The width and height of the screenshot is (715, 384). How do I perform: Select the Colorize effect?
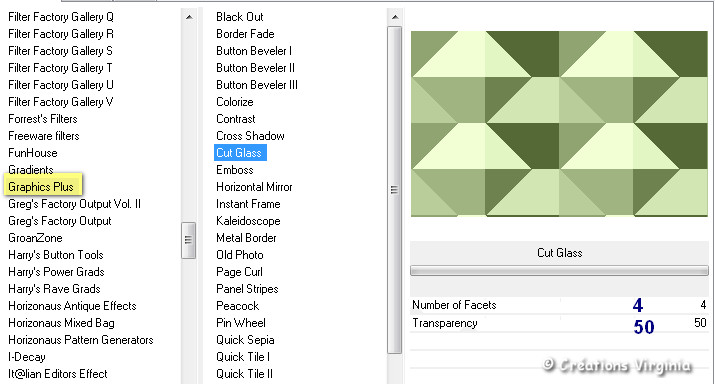click(x=235, y=102)
